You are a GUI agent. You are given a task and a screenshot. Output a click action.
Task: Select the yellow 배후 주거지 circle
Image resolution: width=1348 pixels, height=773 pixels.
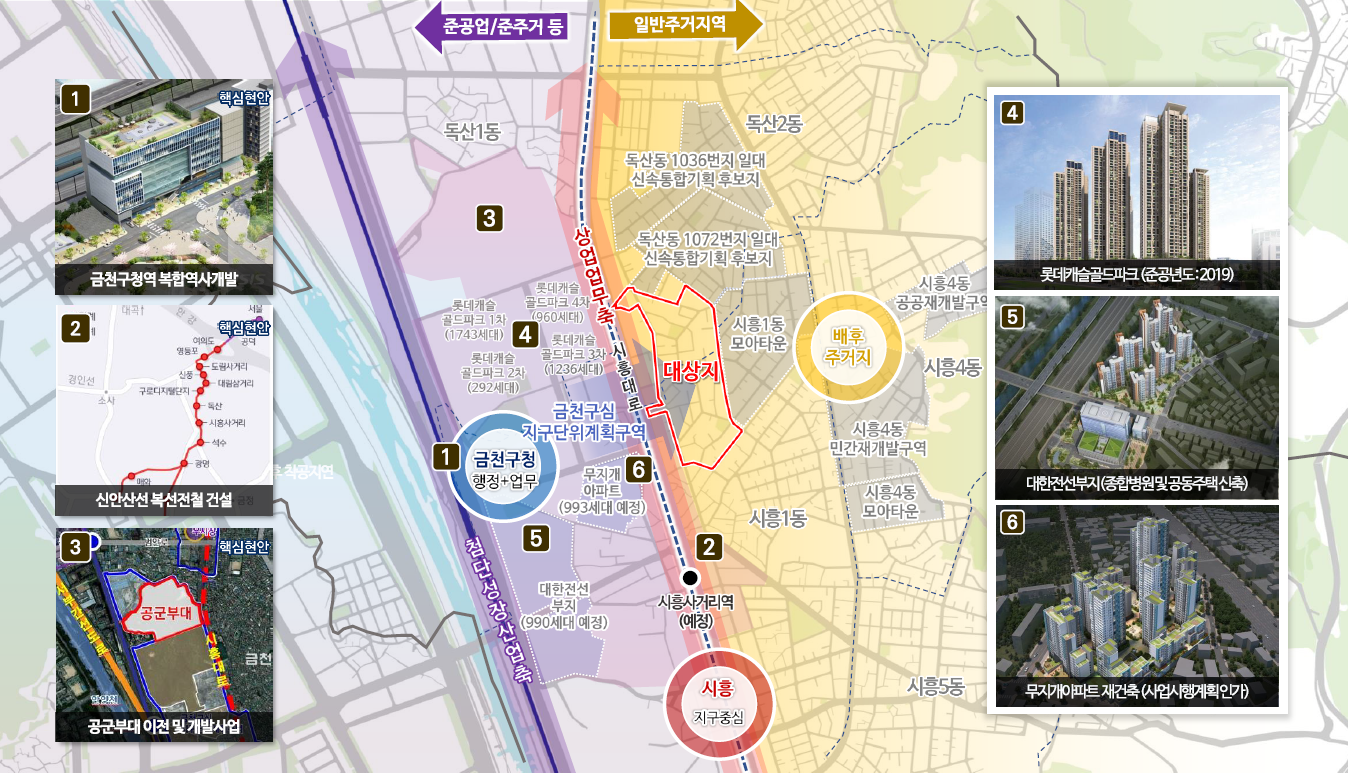[x=848, y=346]
